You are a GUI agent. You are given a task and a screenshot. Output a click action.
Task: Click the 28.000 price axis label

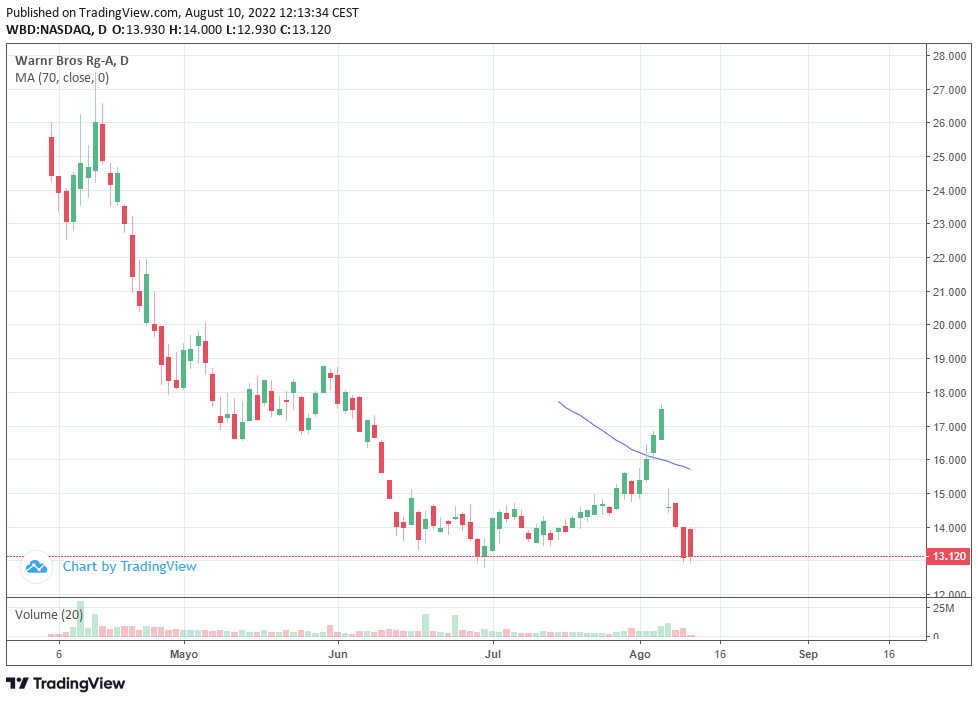tap(949, 56)
